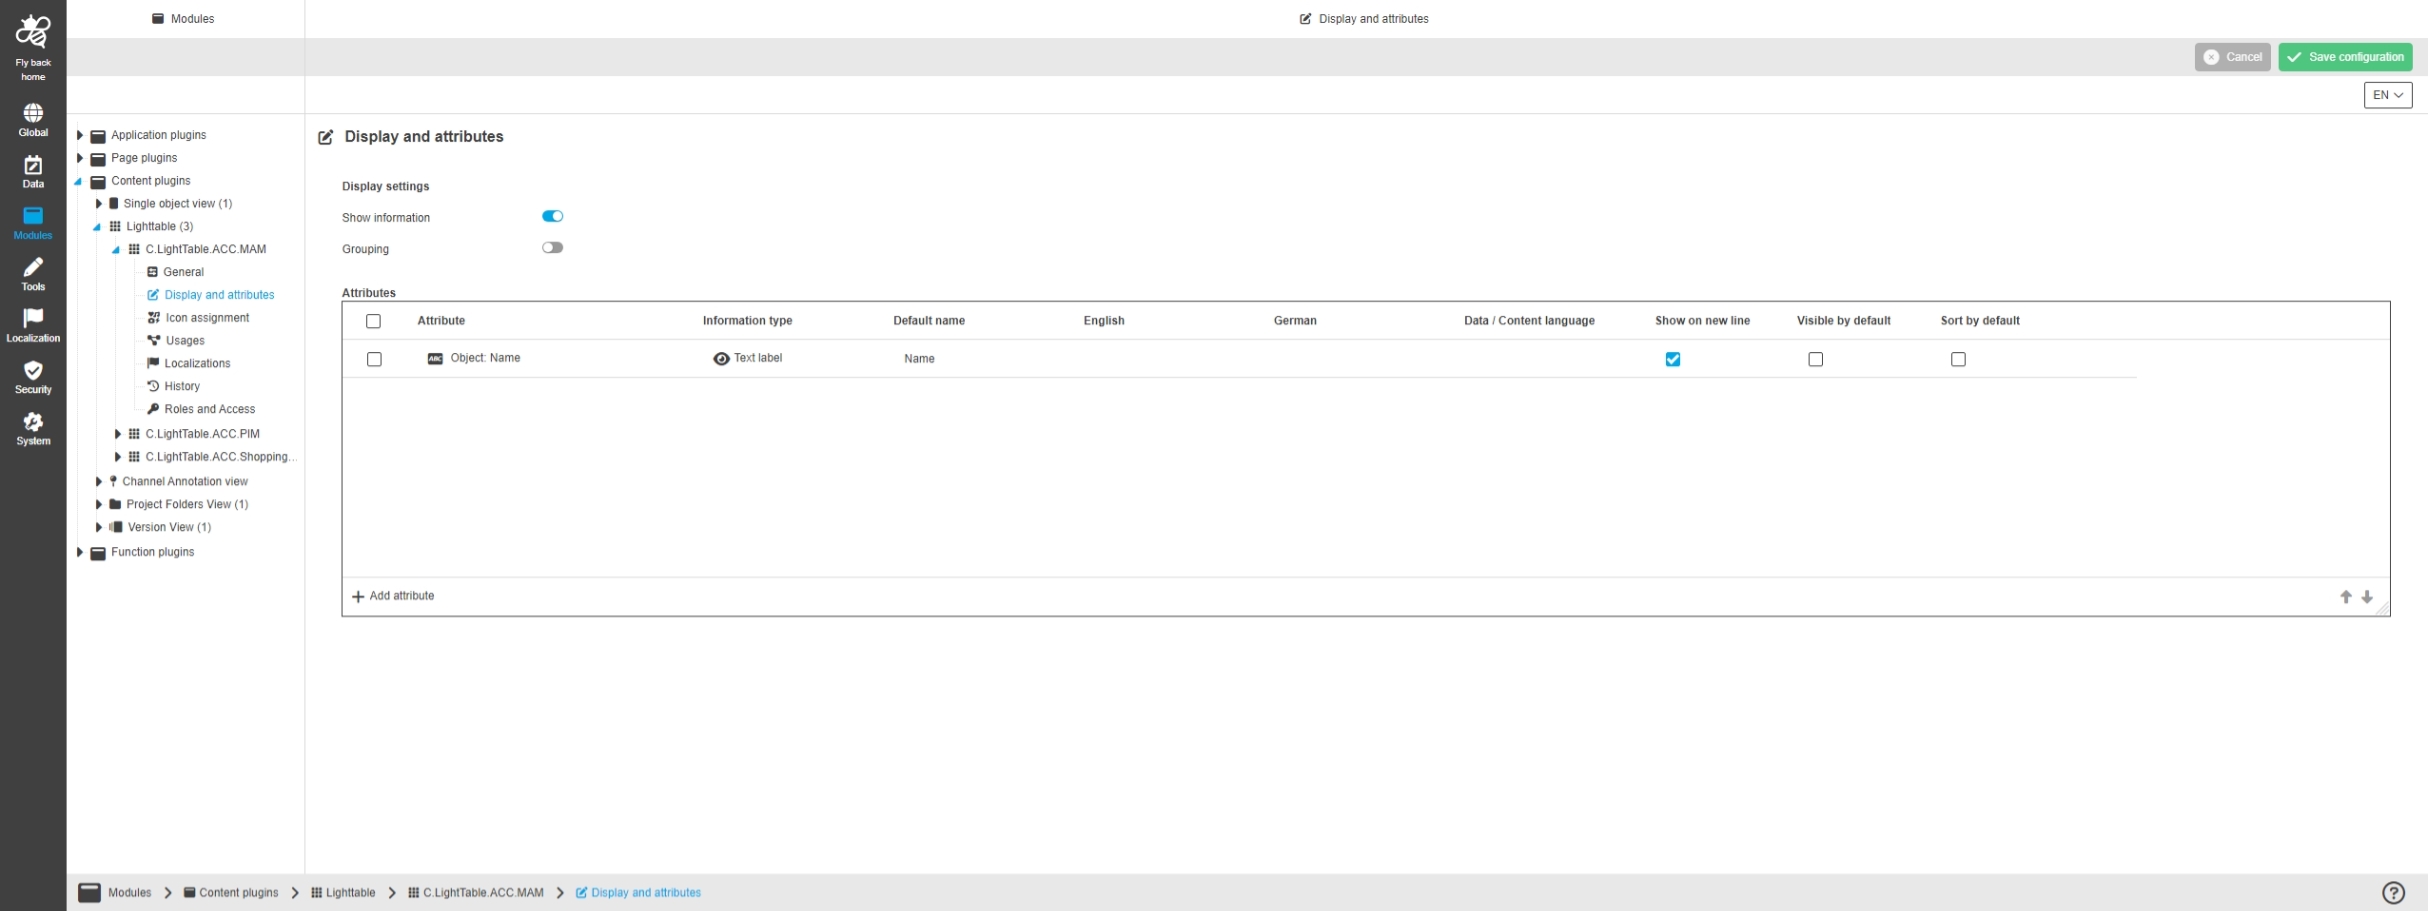Click the Display and attributes tab header
The height and width of the screenshot is (911, 2428).
point(1364,19)
